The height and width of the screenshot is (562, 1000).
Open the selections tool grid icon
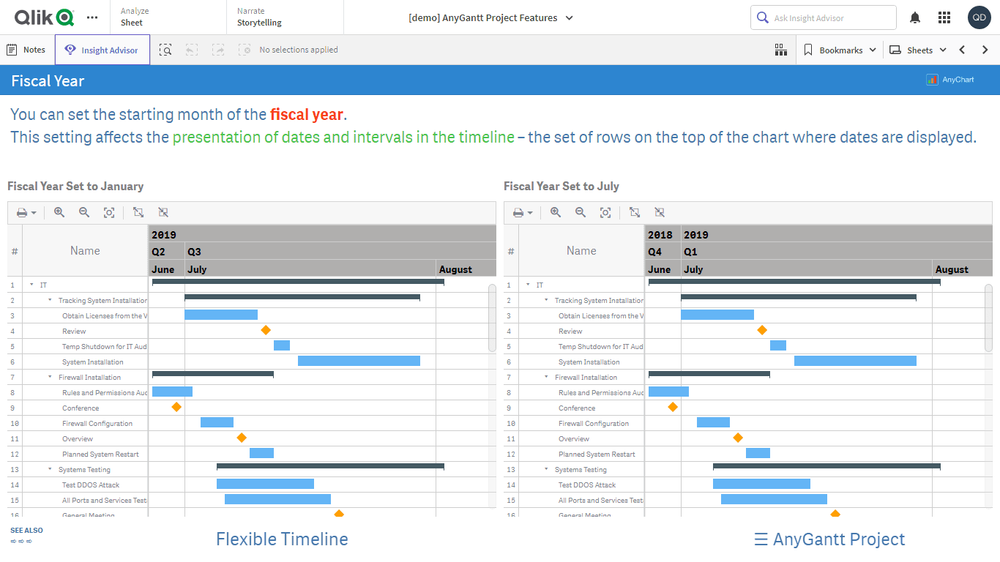point(780,50)
